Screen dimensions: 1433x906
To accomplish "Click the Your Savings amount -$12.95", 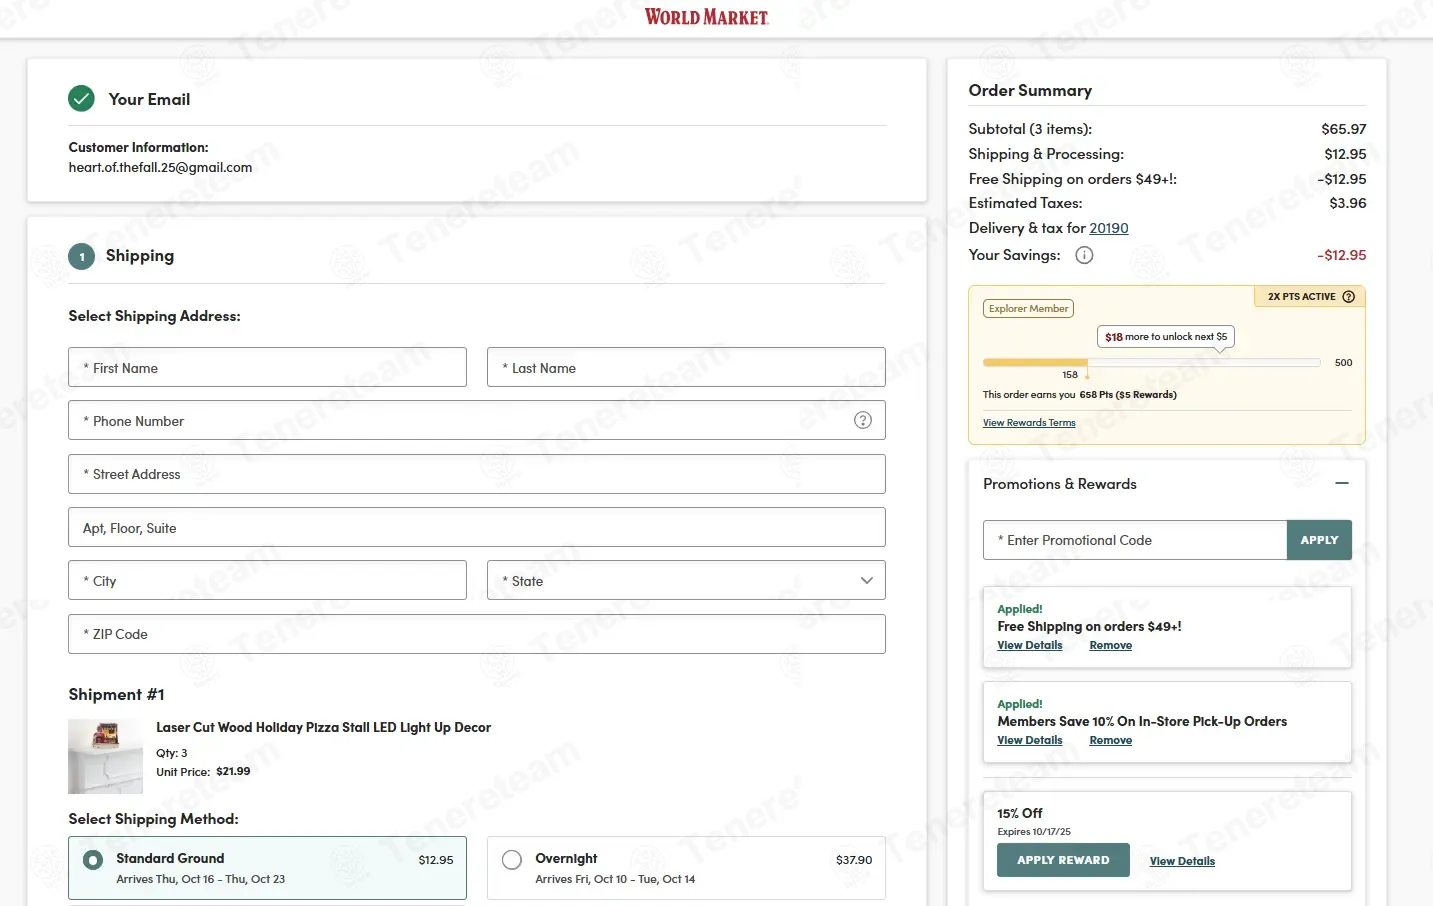I will pyautogui.click(x=1342, y=255).
